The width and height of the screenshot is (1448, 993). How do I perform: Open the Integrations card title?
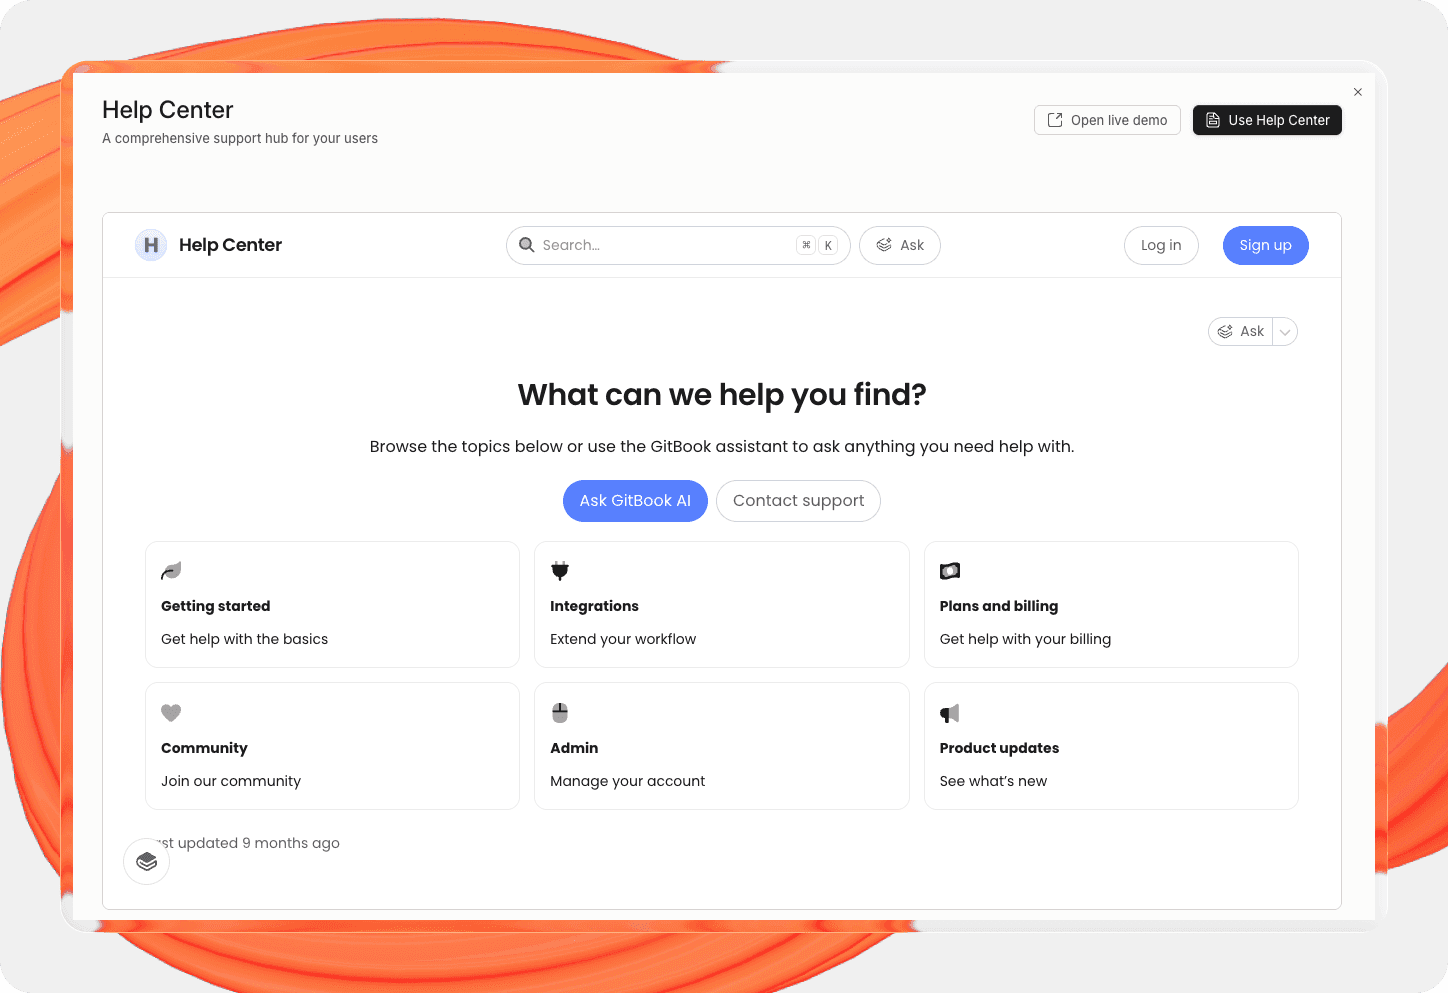coord(594,606)
